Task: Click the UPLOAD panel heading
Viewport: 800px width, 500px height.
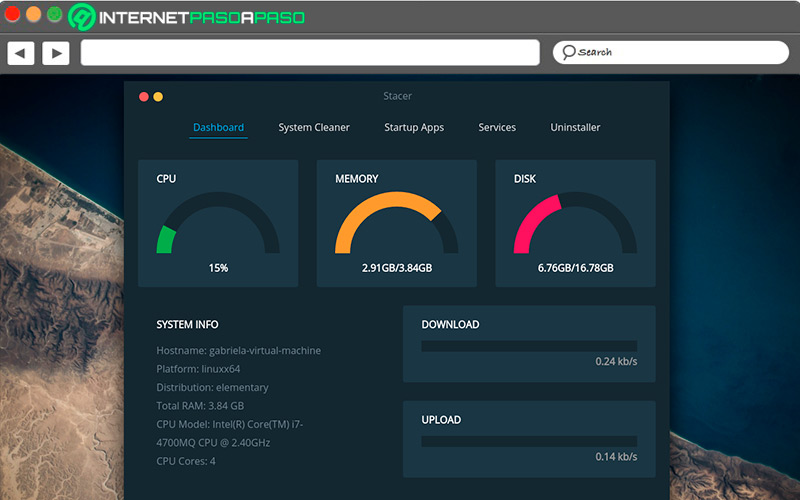Action: point(441,420)
